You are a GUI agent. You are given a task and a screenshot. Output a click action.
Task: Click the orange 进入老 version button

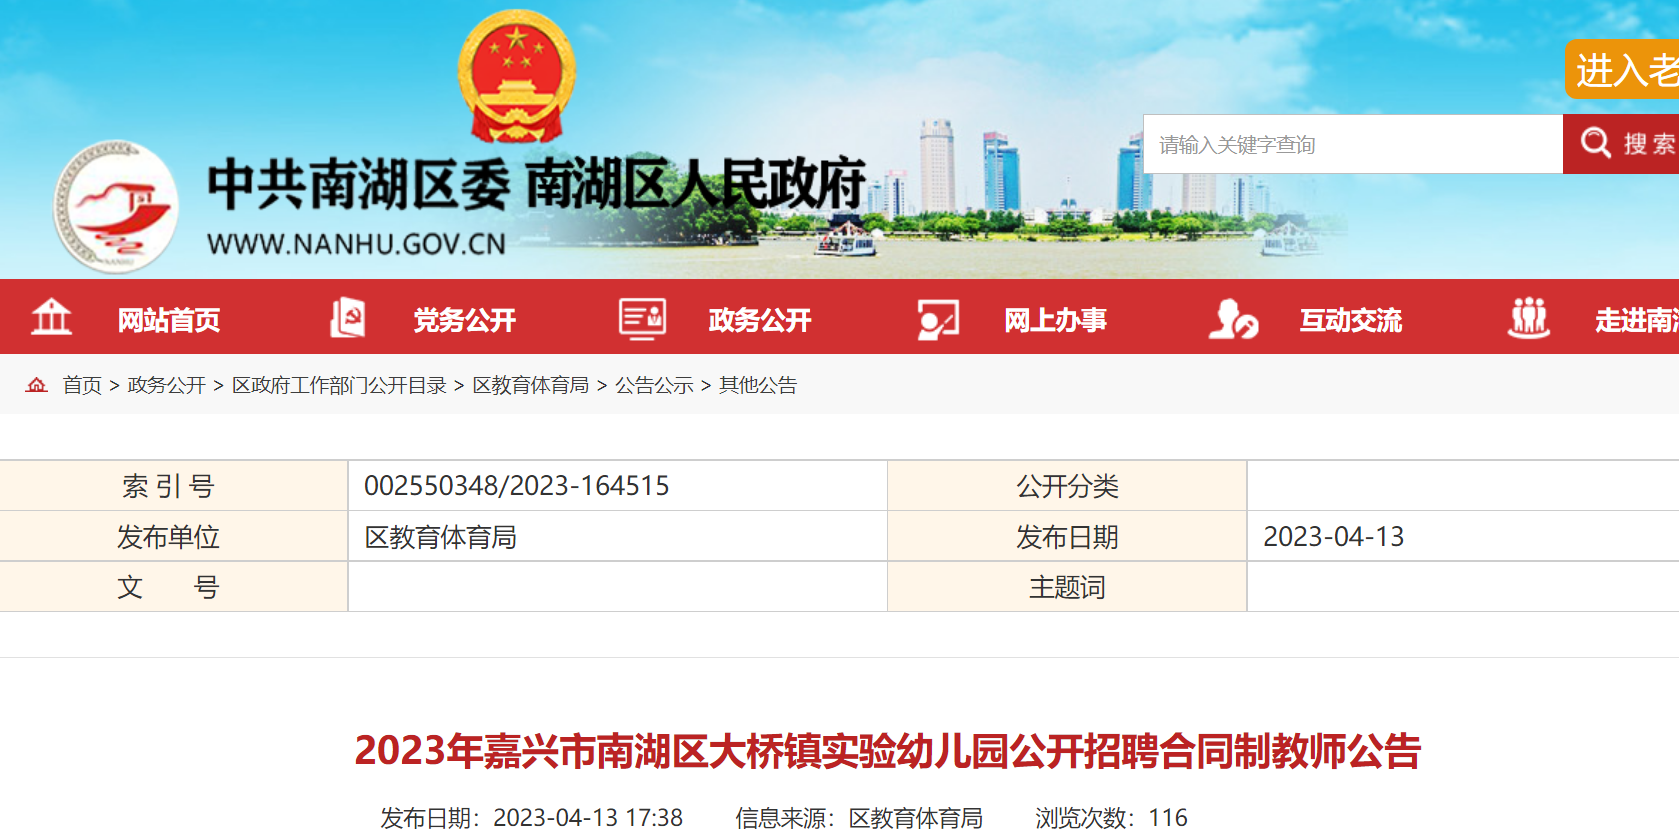pos(1624,70)
